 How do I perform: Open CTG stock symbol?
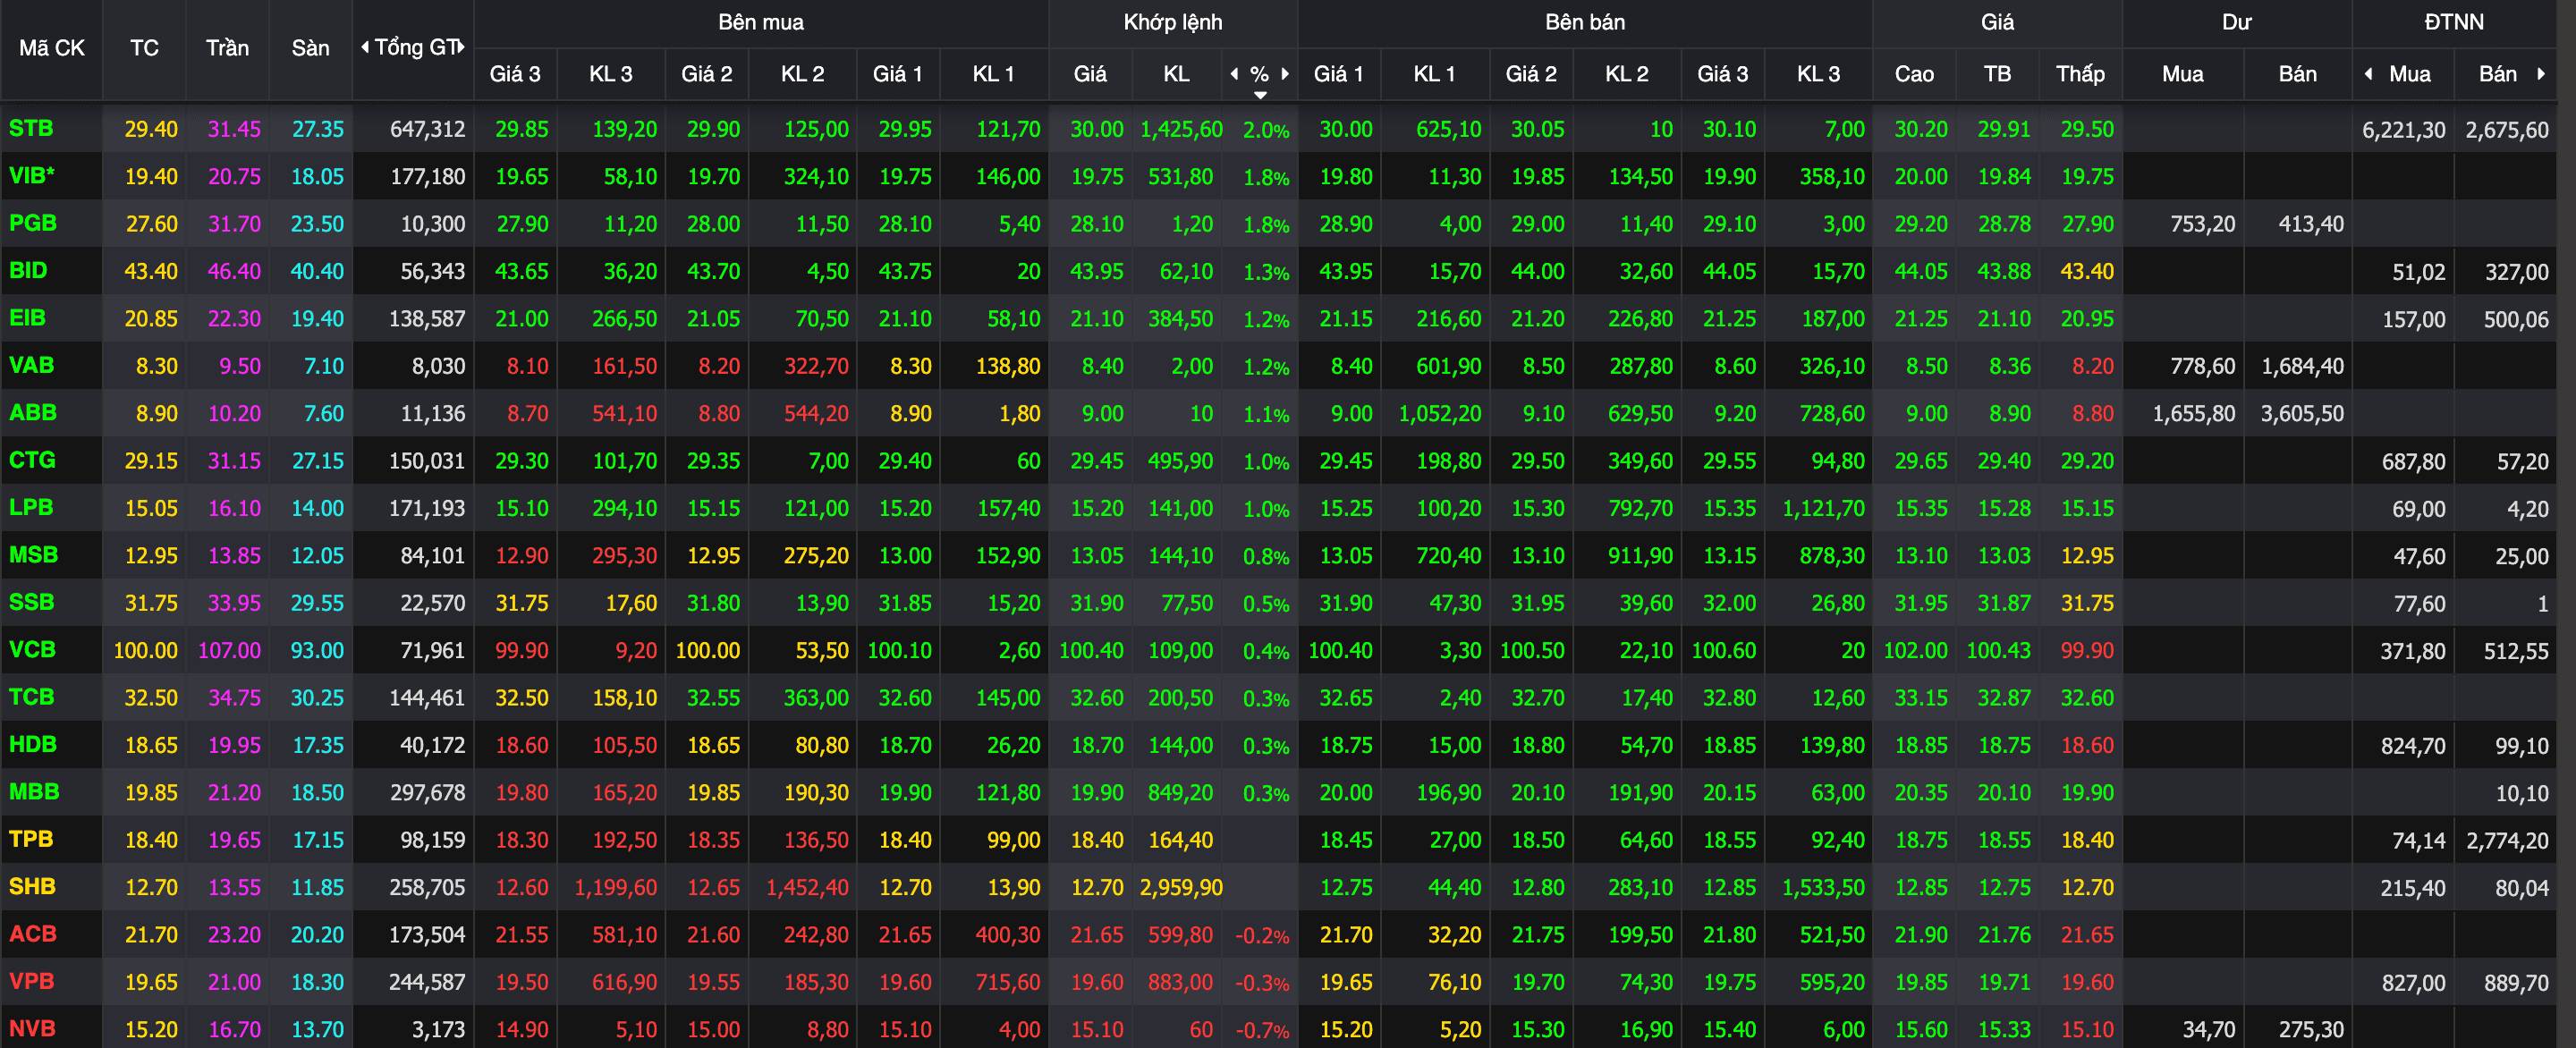tap(32, 460)
